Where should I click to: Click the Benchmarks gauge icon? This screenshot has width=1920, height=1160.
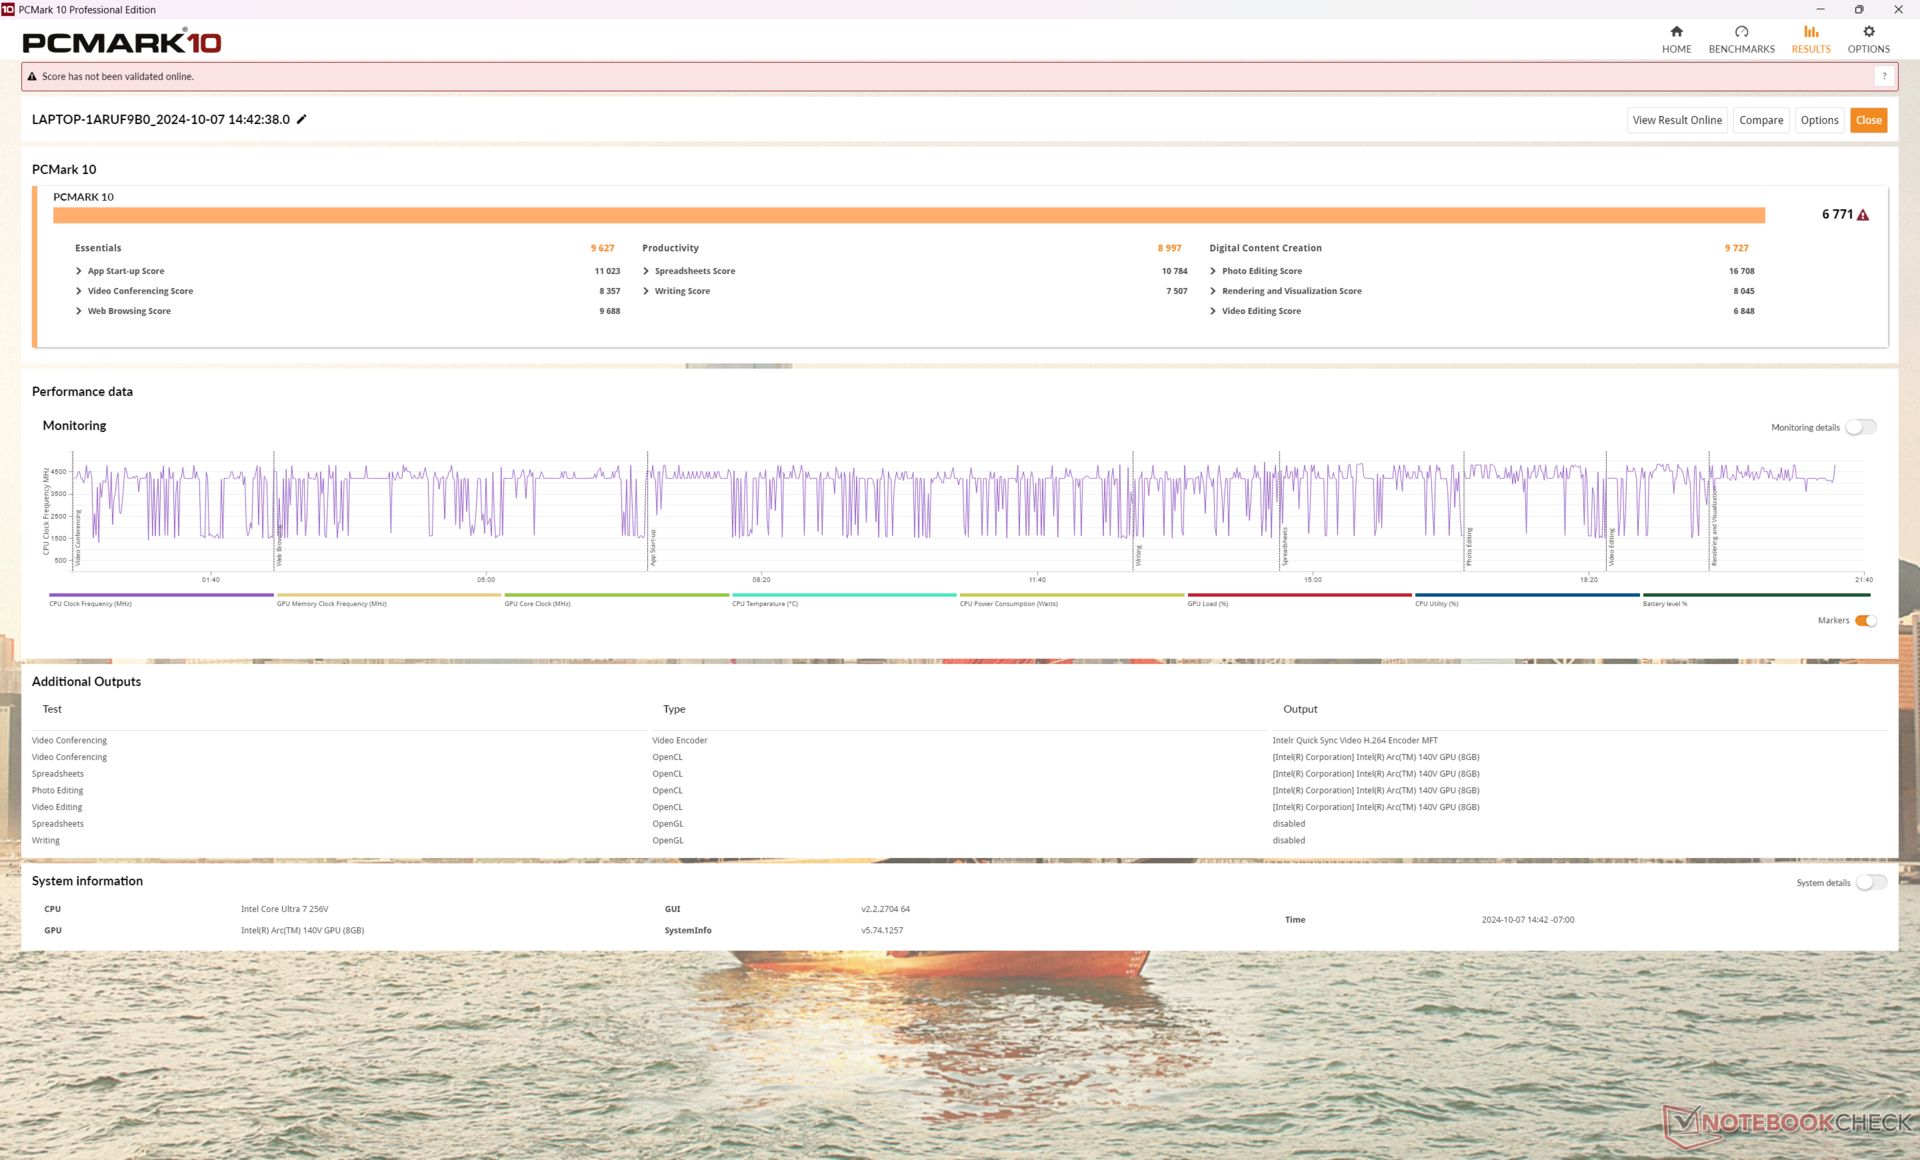(x=1741, y=32)
